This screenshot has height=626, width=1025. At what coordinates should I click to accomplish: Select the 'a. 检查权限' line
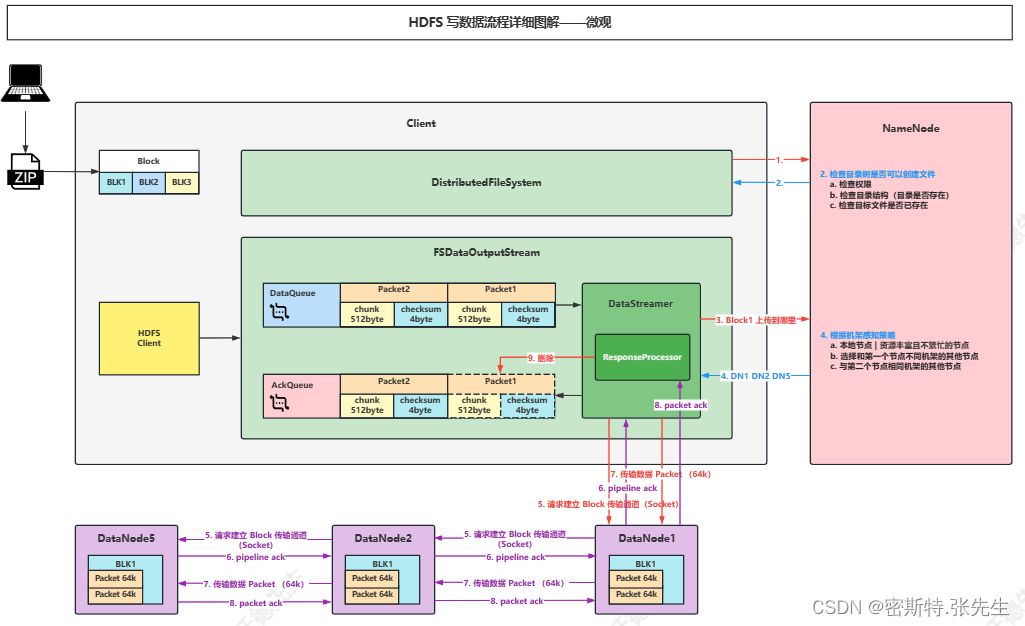point(850,185)
